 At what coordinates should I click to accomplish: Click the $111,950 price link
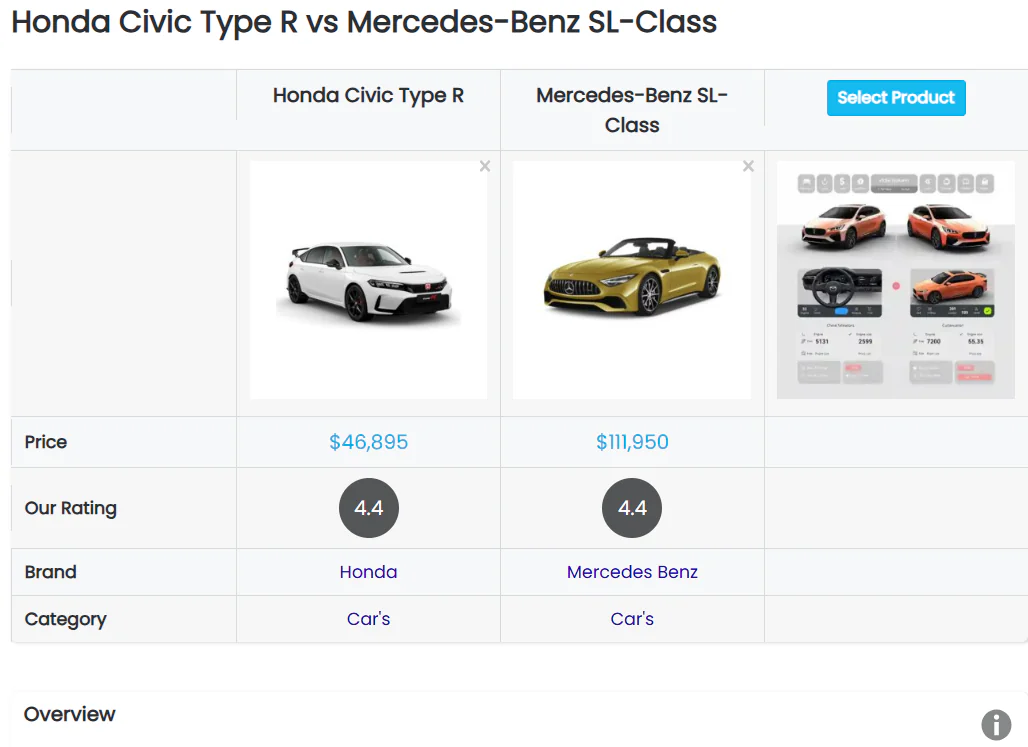point(632,440)
